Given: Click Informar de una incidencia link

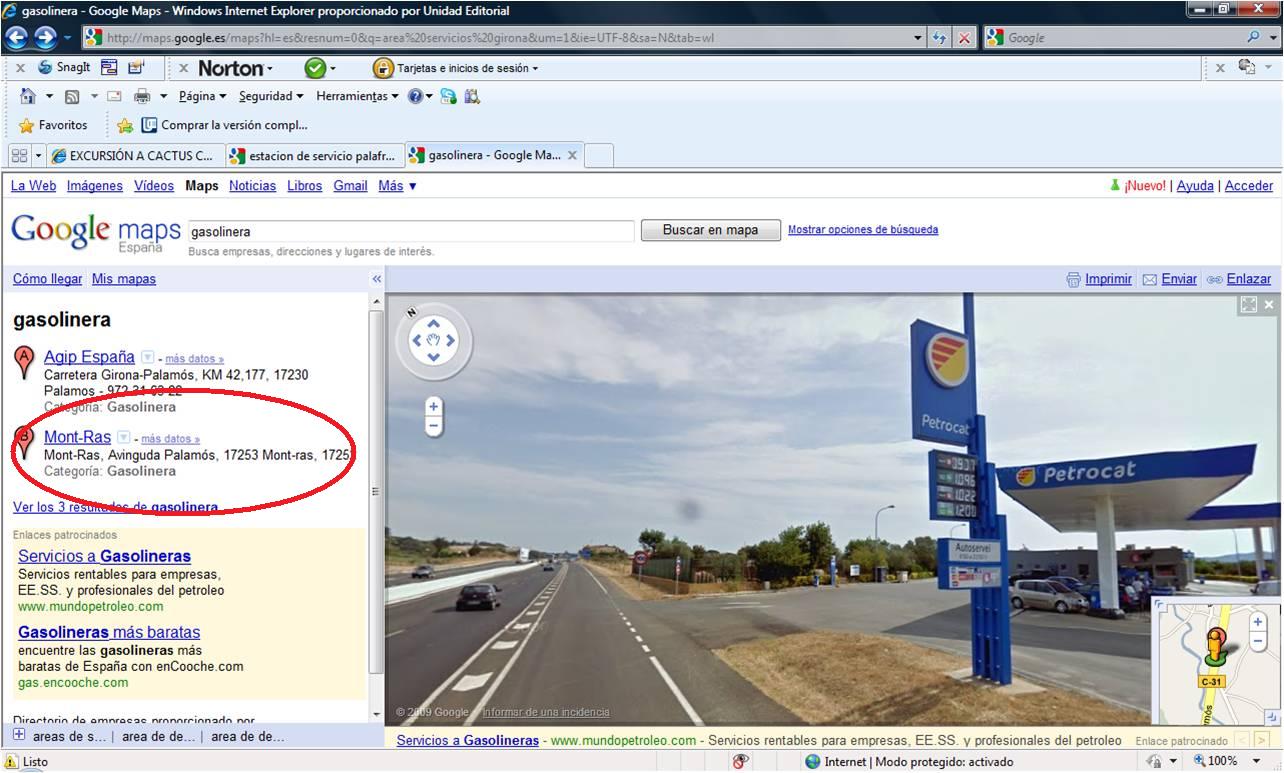Looking at the screenshot, I should (x=546, y=712).
